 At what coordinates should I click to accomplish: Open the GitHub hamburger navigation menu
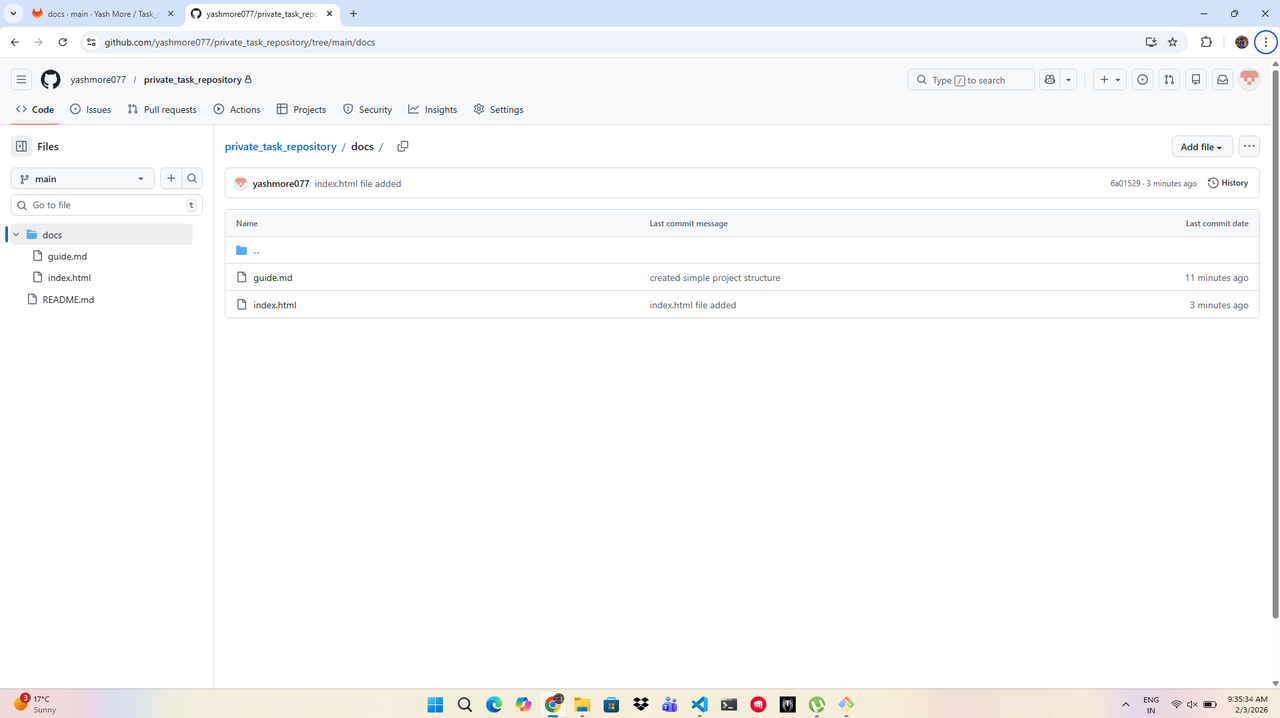point(21,80)
